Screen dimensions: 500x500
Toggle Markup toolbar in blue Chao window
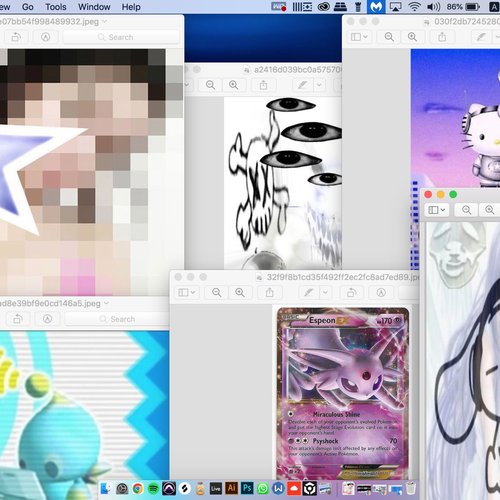(x=48, y=319)
